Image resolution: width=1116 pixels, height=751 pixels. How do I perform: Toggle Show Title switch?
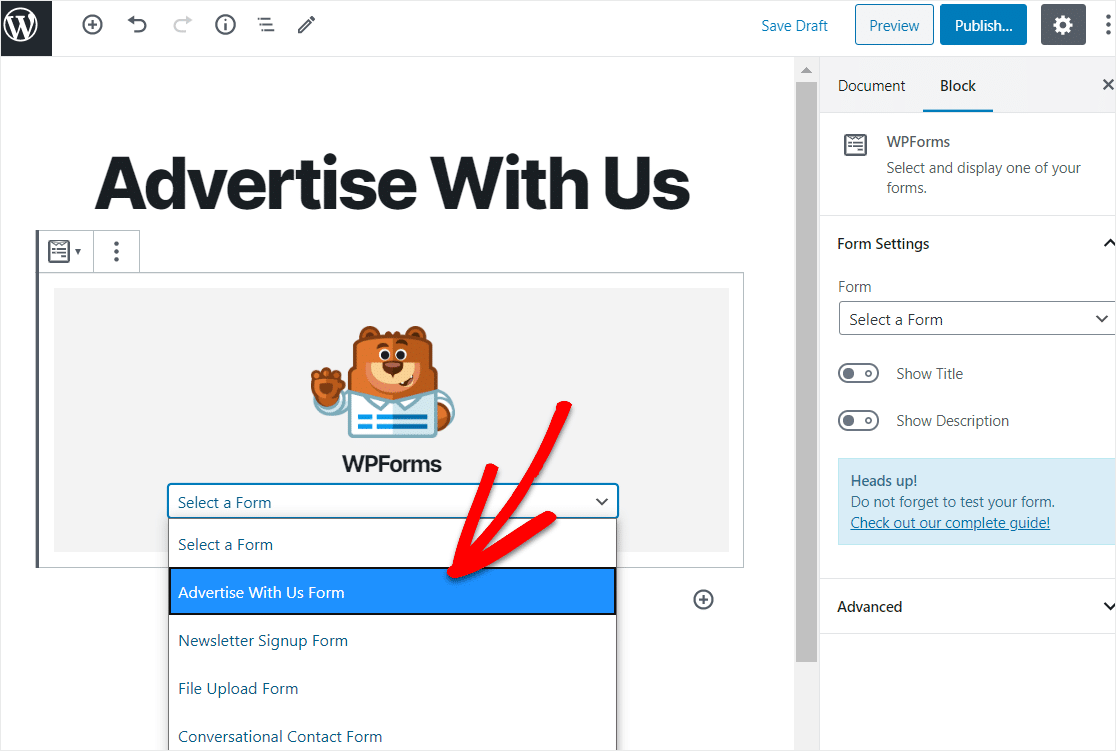(858, 374)
